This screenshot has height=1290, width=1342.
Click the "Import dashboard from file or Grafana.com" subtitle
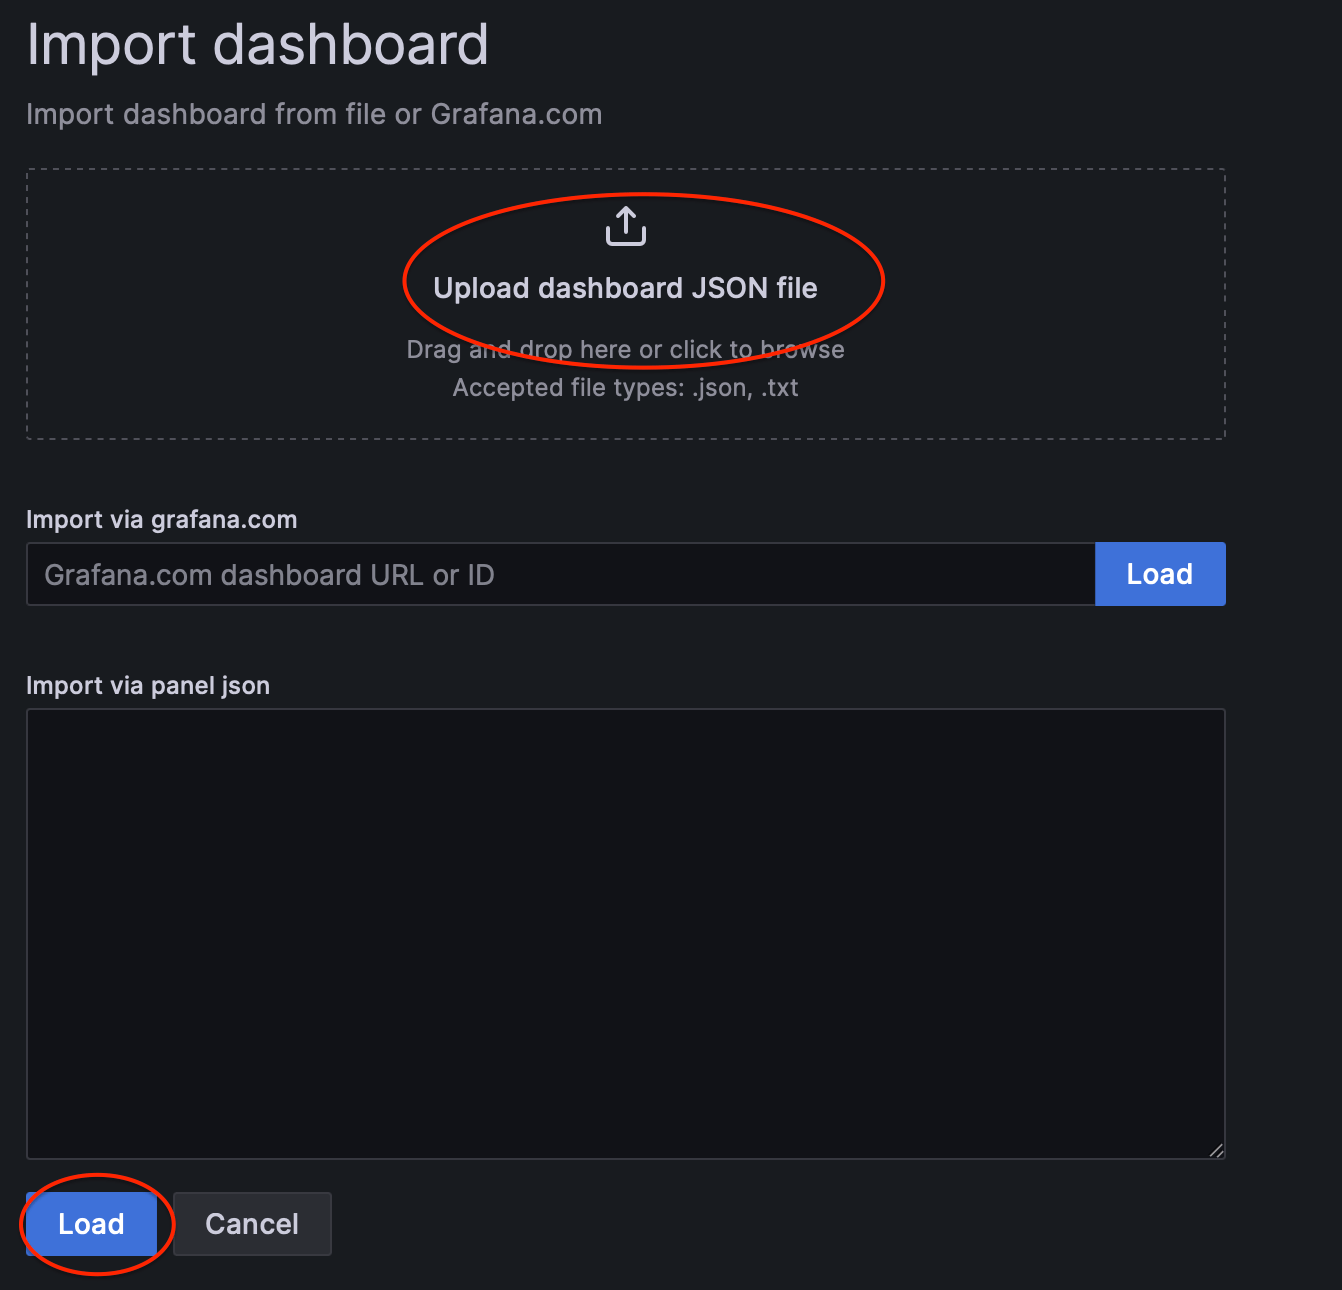(x=313, y=115)
